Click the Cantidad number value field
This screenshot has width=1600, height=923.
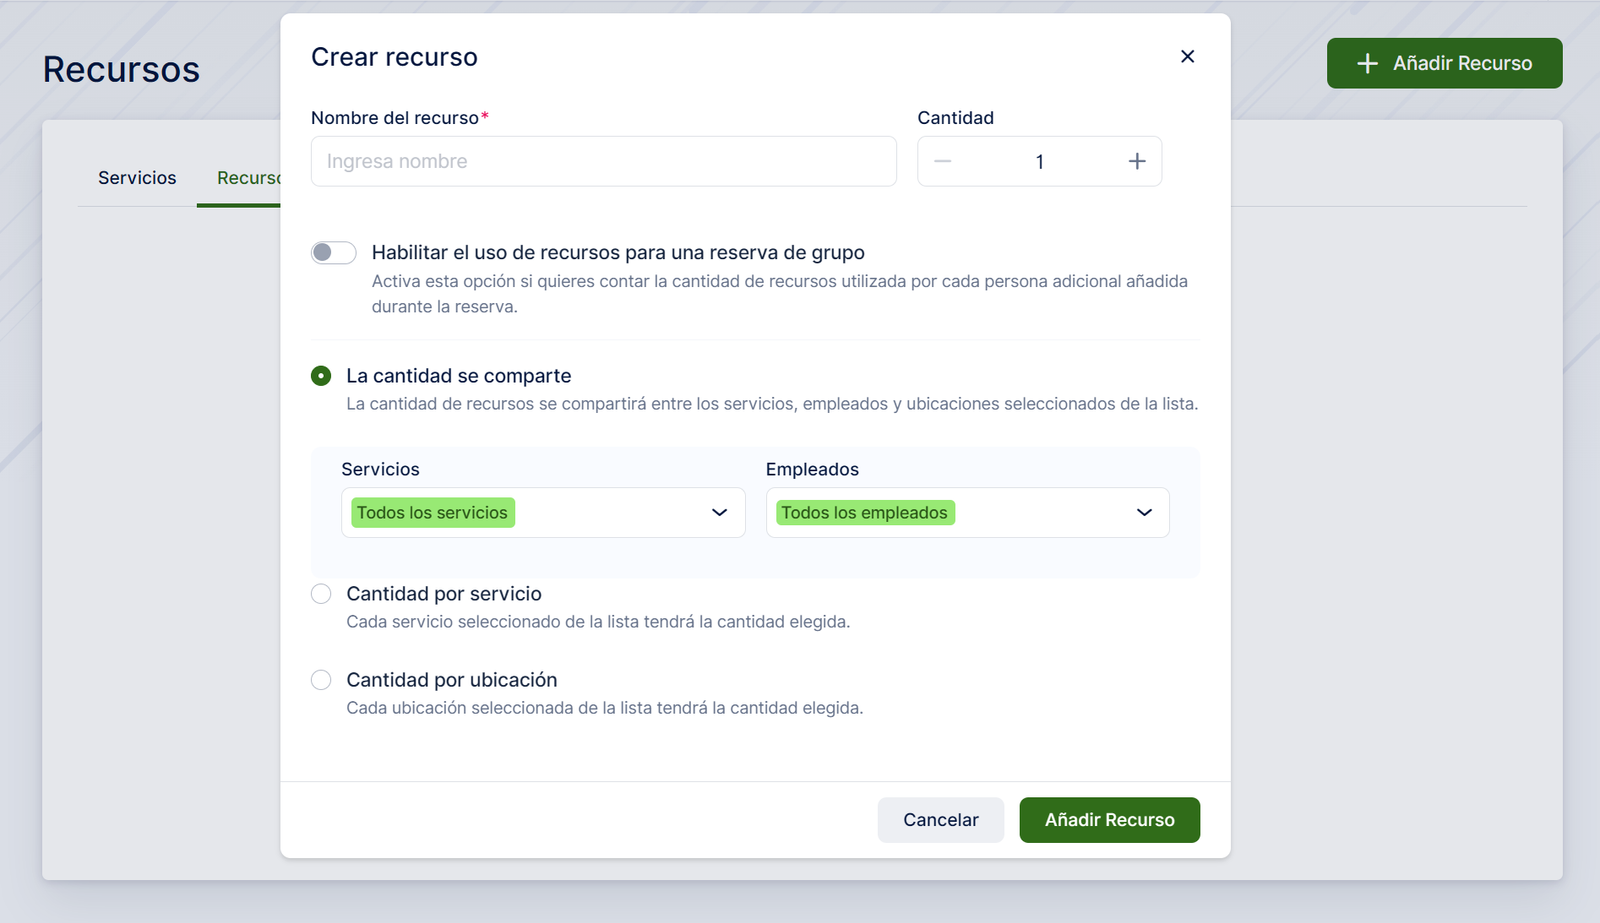coord(1039,162)
